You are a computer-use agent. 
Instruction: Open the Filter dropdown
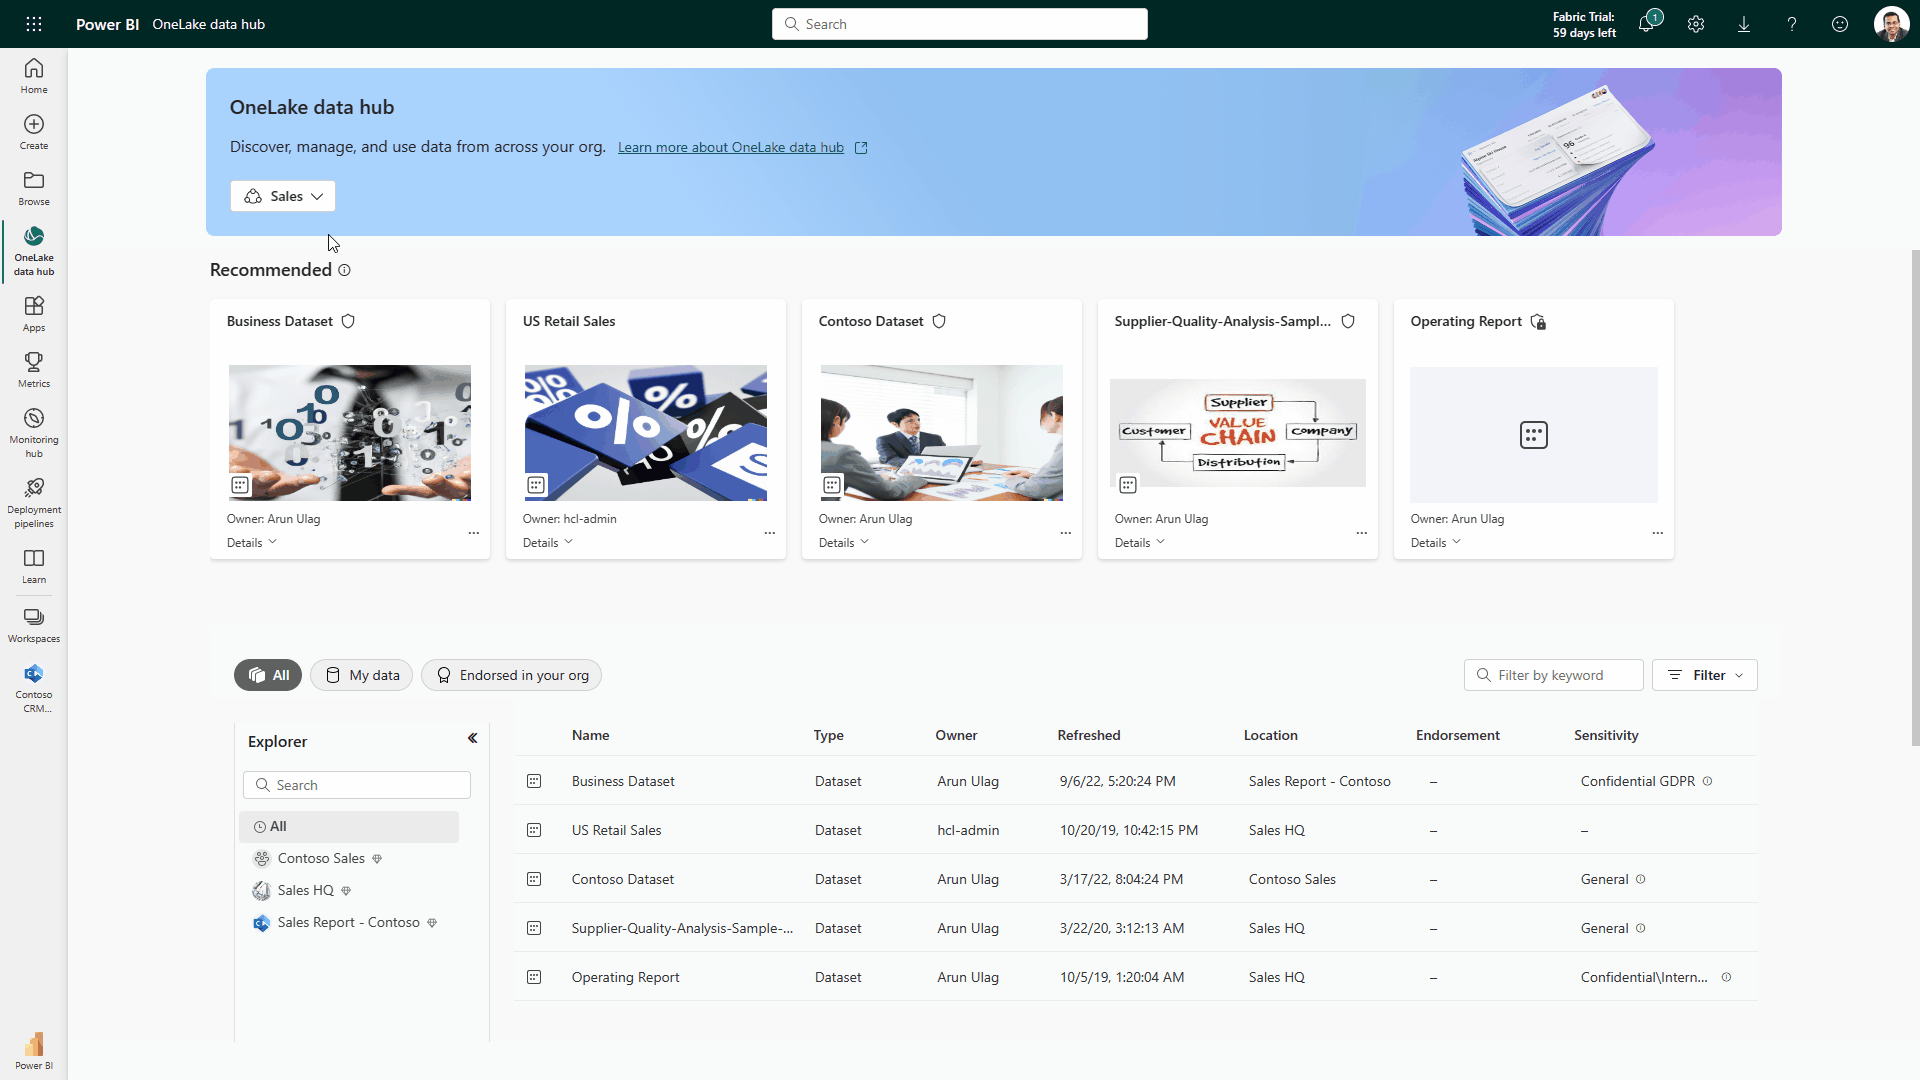[x=1705, y=675]
